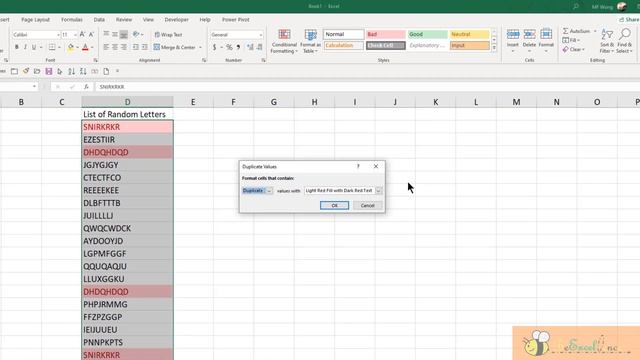Apply Percent Style icon
The height and width of the screenshot is (360, 640).
click(229, 47)
